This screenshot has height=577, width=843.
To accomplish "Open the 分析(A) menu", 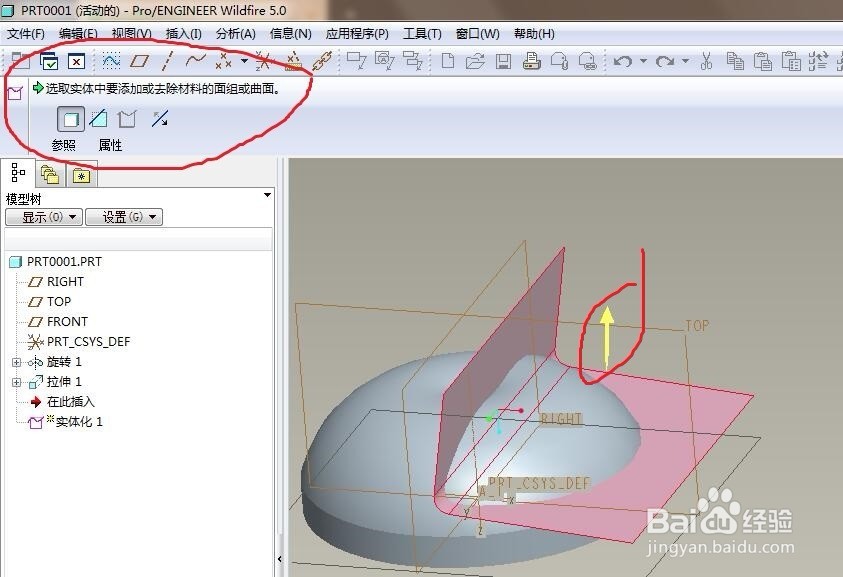I will click(x=235, y=34).
